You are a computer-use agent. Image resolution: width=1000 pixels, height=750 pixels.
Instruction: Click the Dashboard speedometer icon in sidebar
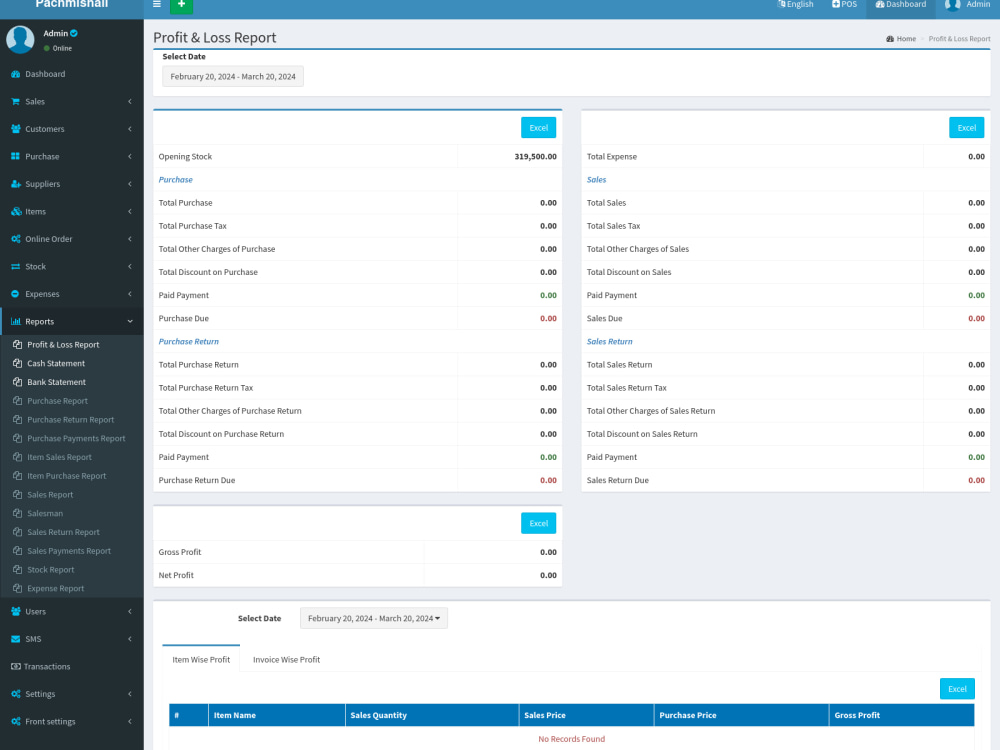coord(16,74)
